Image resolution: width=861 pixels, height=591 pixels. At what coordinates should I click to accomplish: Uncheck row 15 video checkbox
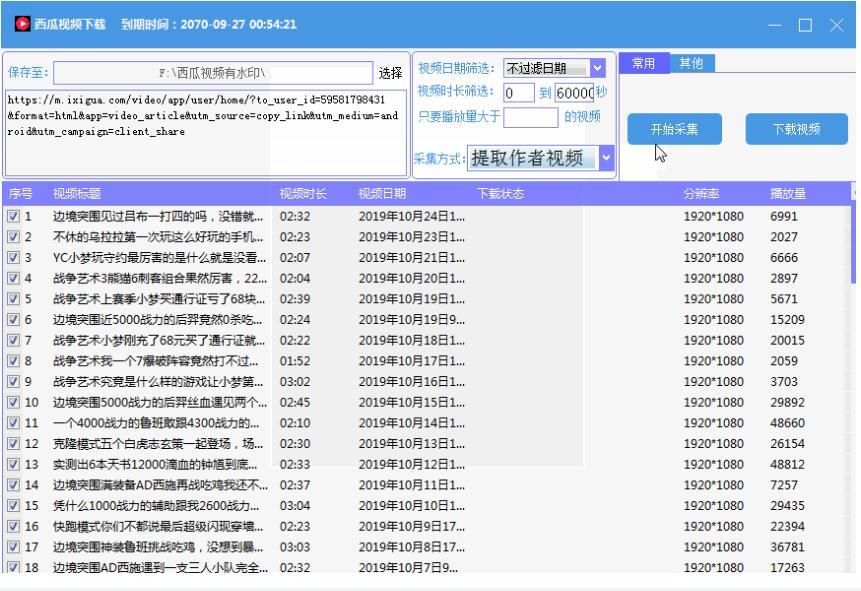coord(13,506)
